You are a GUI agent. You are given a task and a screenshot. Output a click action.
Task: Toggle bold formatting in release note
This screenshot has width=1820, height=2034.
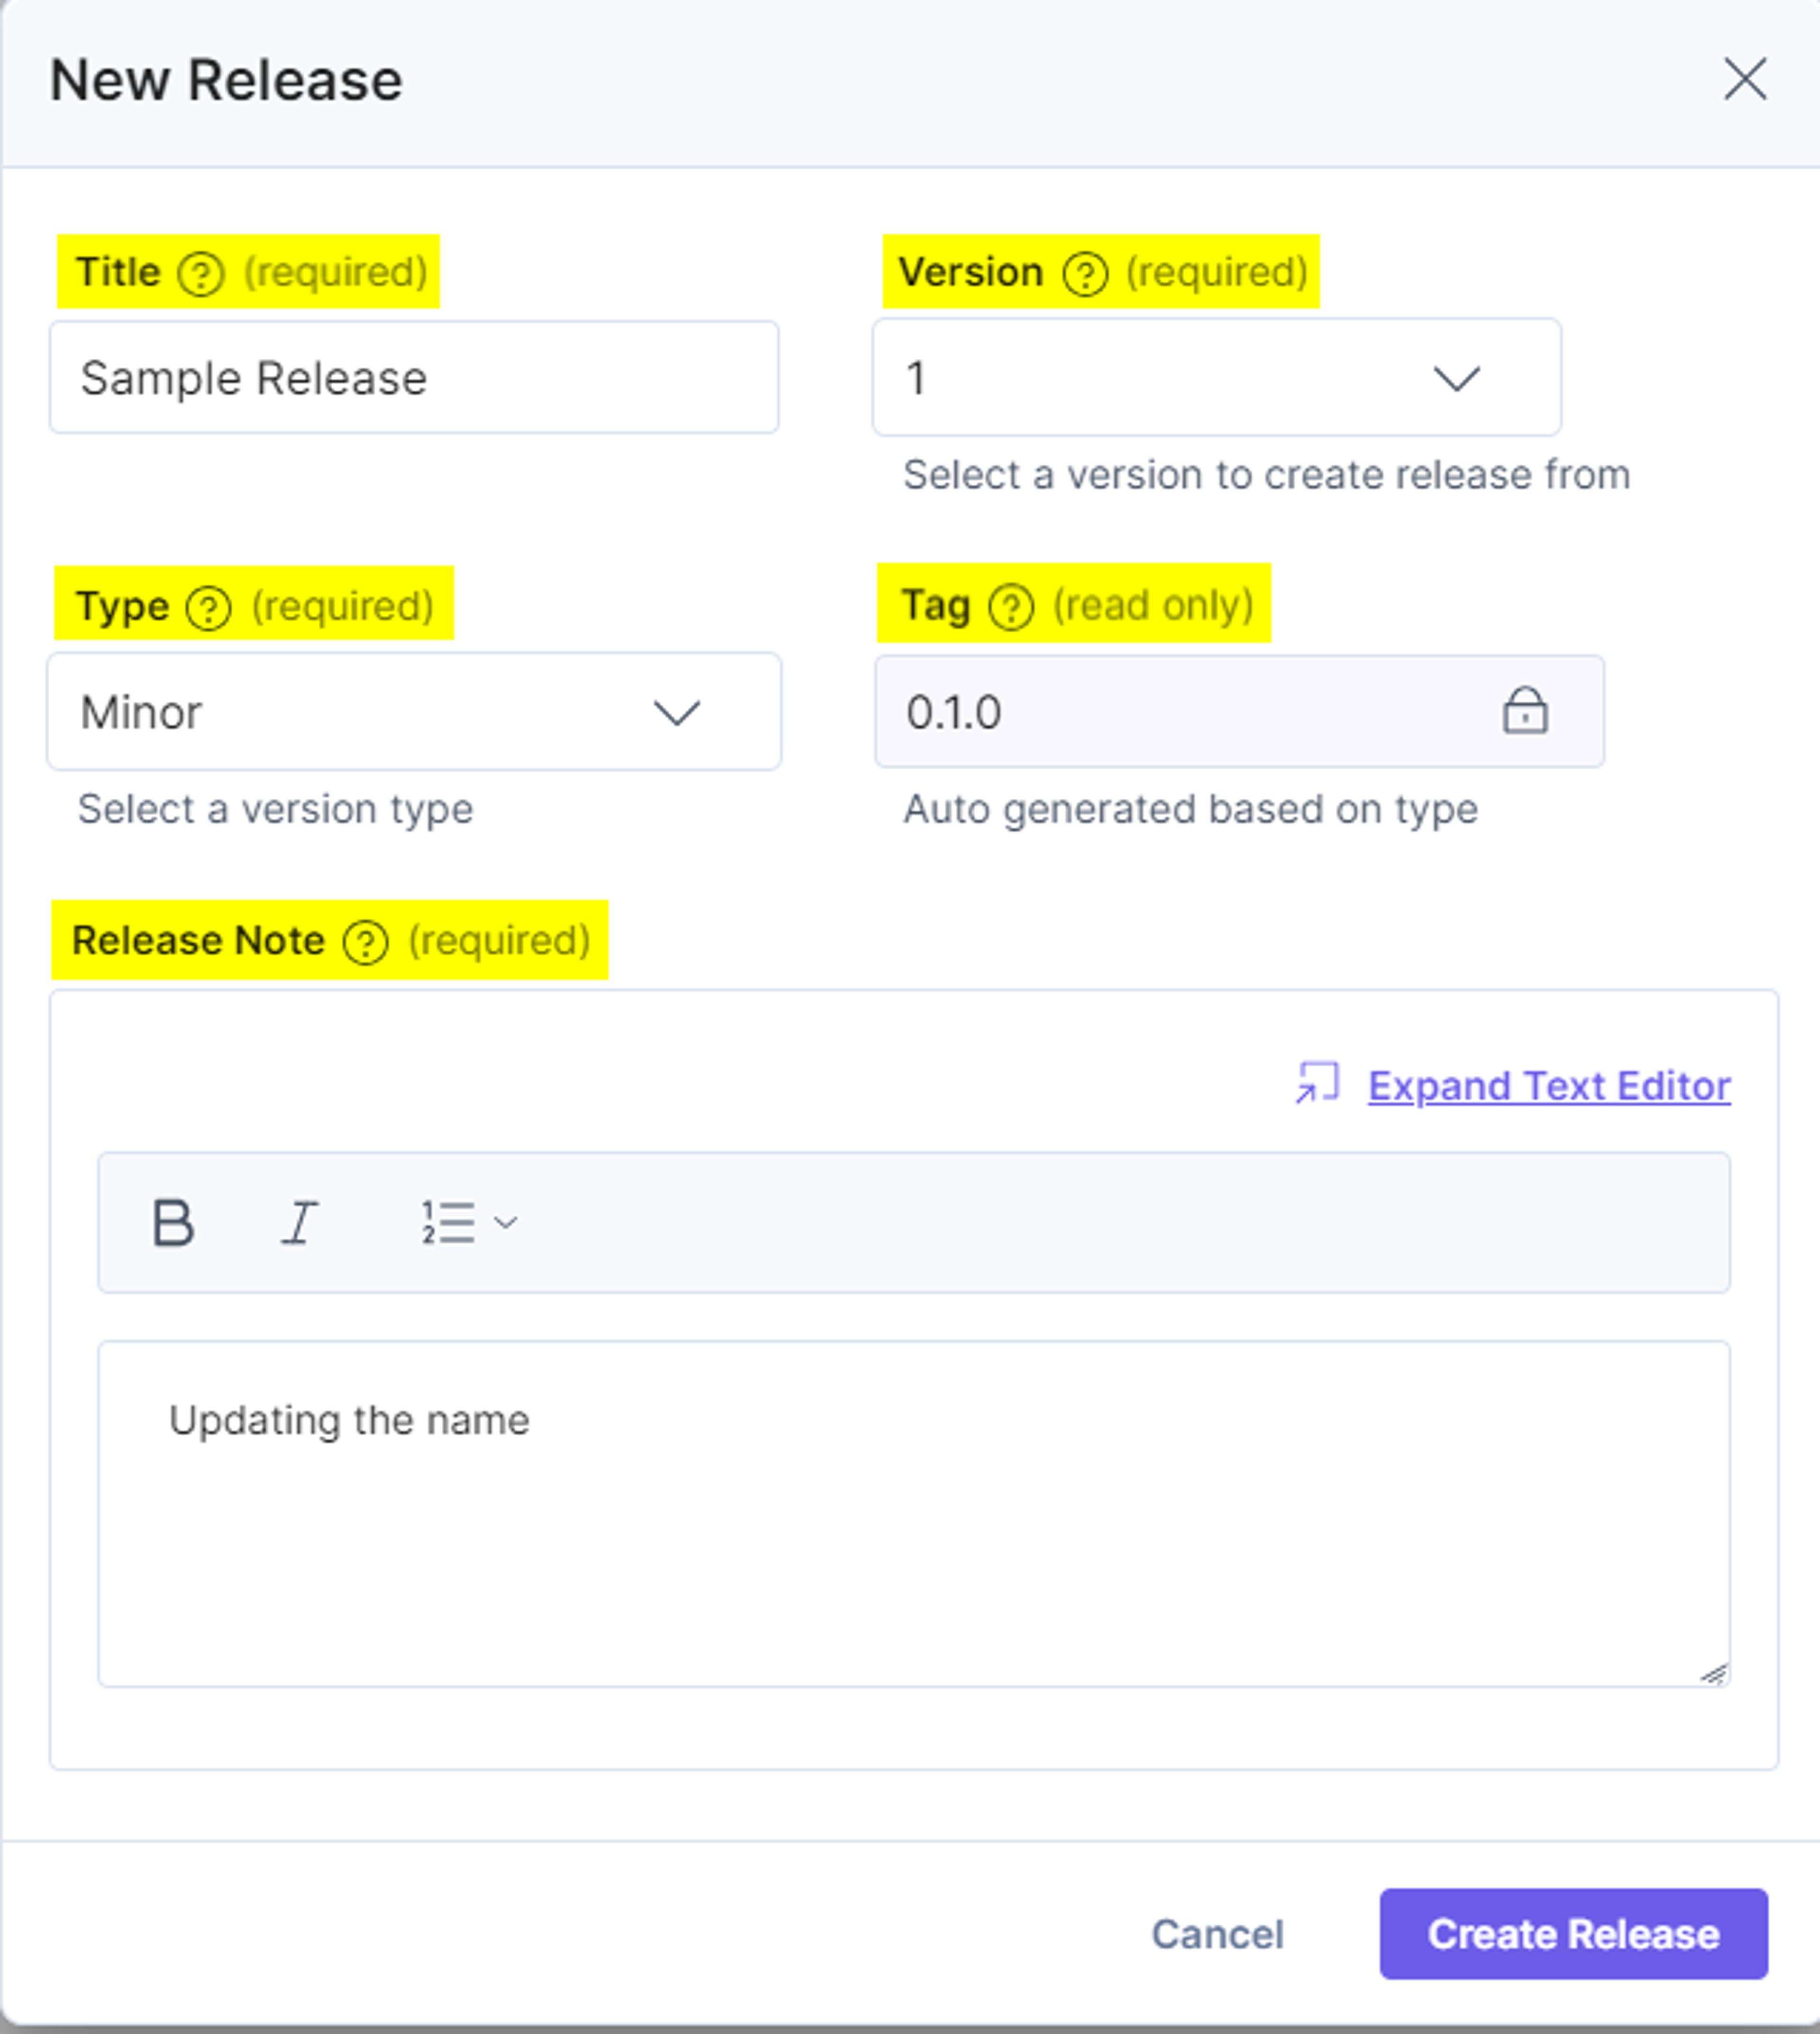coord(173,1222)
